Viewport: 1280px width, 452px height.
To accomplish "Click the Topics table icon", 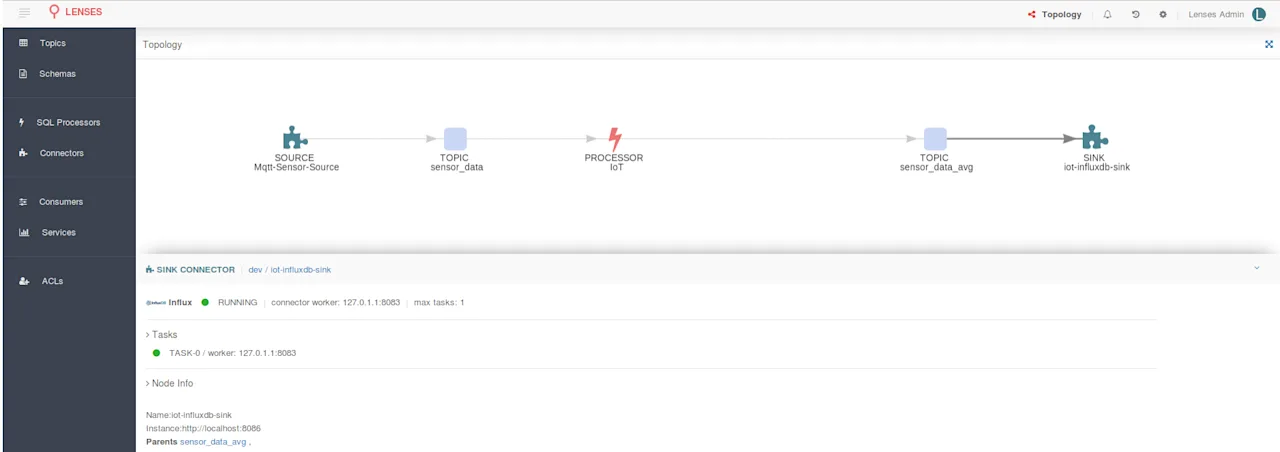I will pos(23,43).
